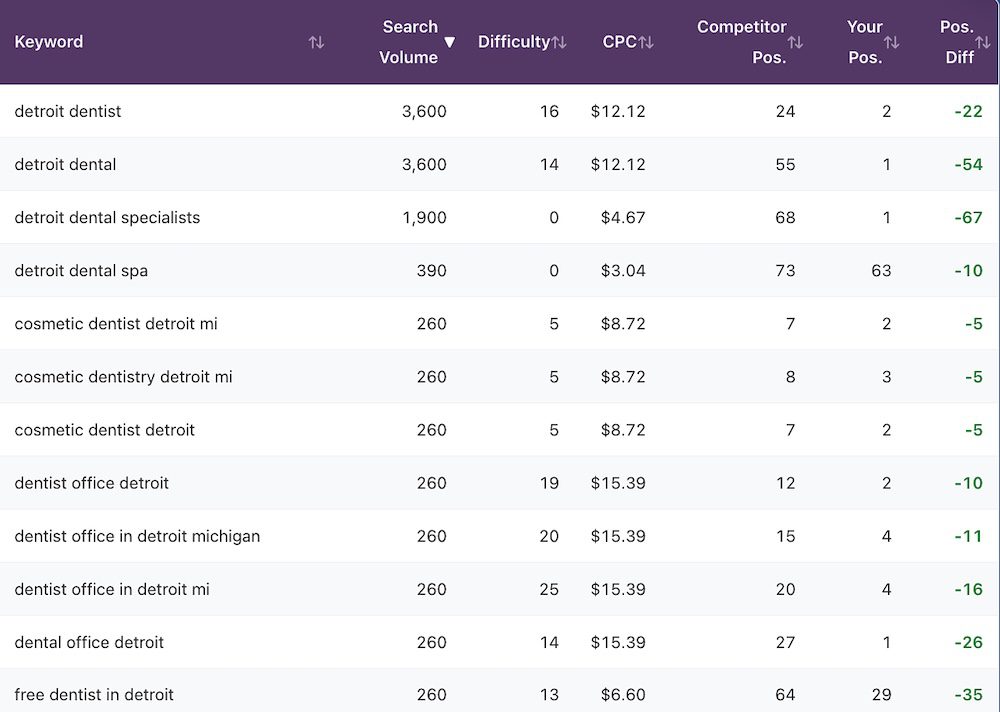Select 'detroit dental spa' keyword cell
Viewport: 1000px width, 712px height.
81,270
